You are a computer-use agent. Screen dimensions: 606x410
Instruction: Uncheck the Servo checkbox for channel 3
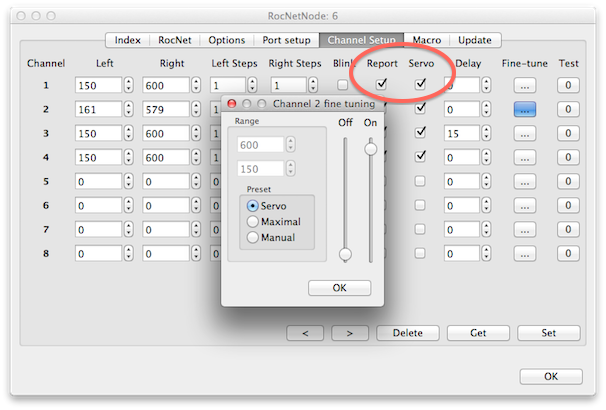pos(420,132)
